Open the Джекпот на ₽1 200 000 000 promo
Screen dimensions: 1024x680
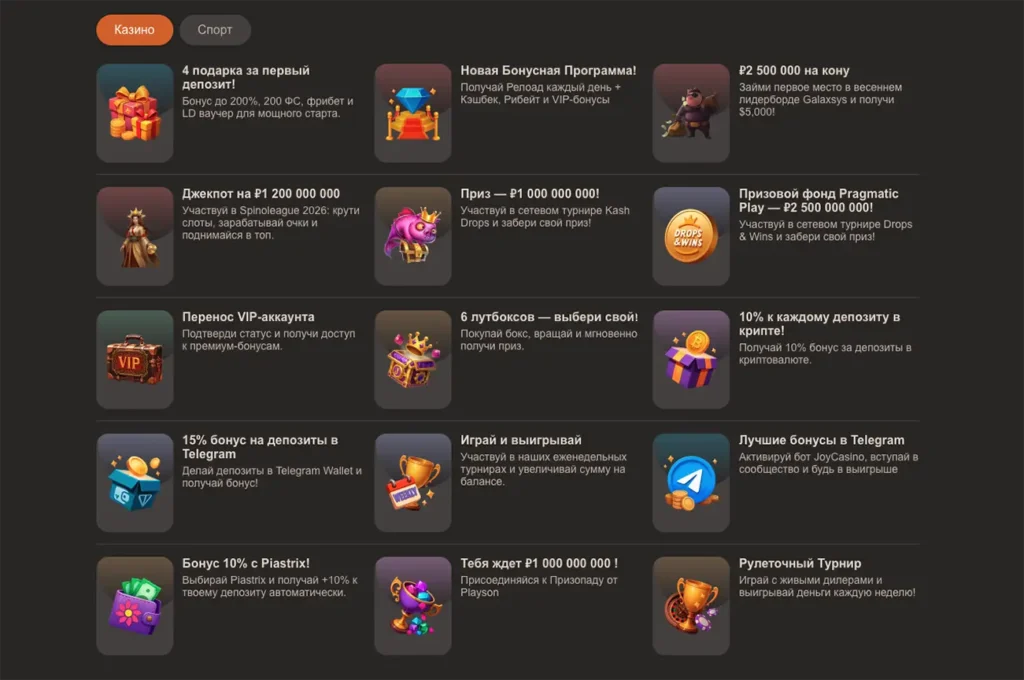click(x=261, y=194)
